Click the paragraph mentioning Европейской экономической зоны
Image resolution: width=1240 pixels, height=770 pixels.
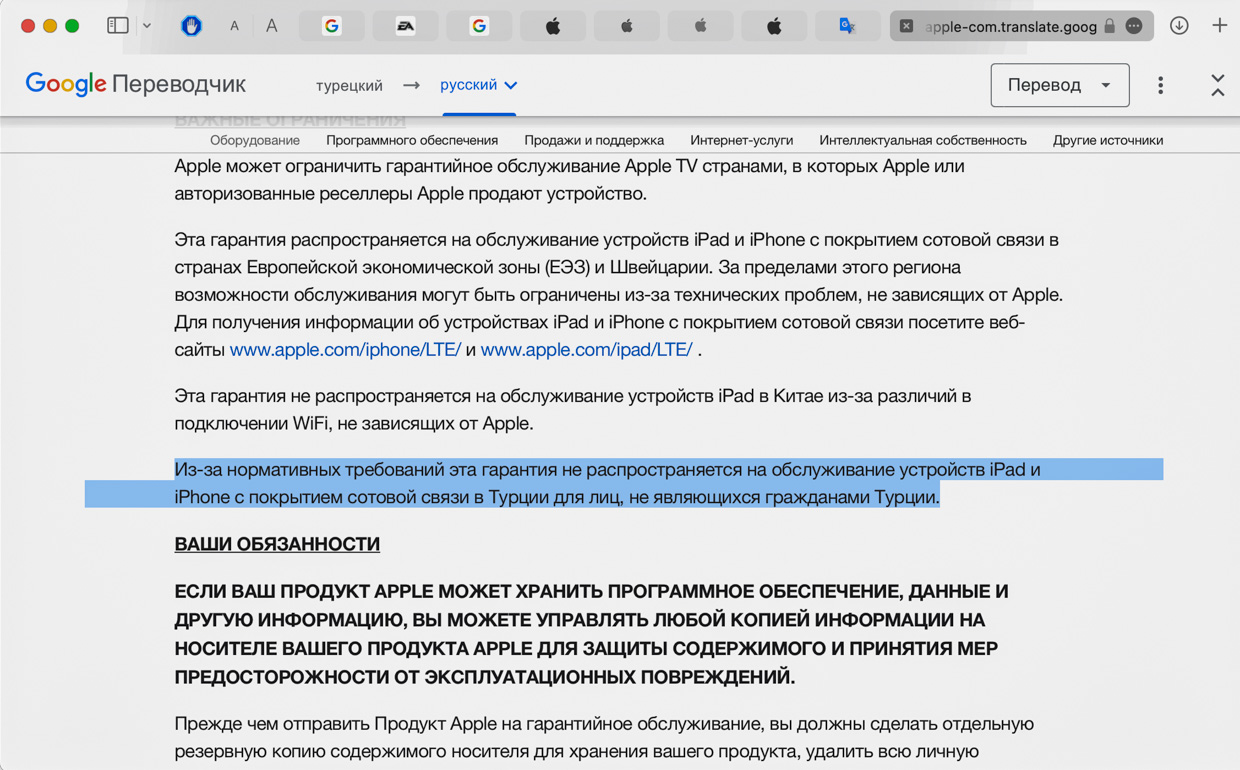pyautogui.click(x=618, y=295)
